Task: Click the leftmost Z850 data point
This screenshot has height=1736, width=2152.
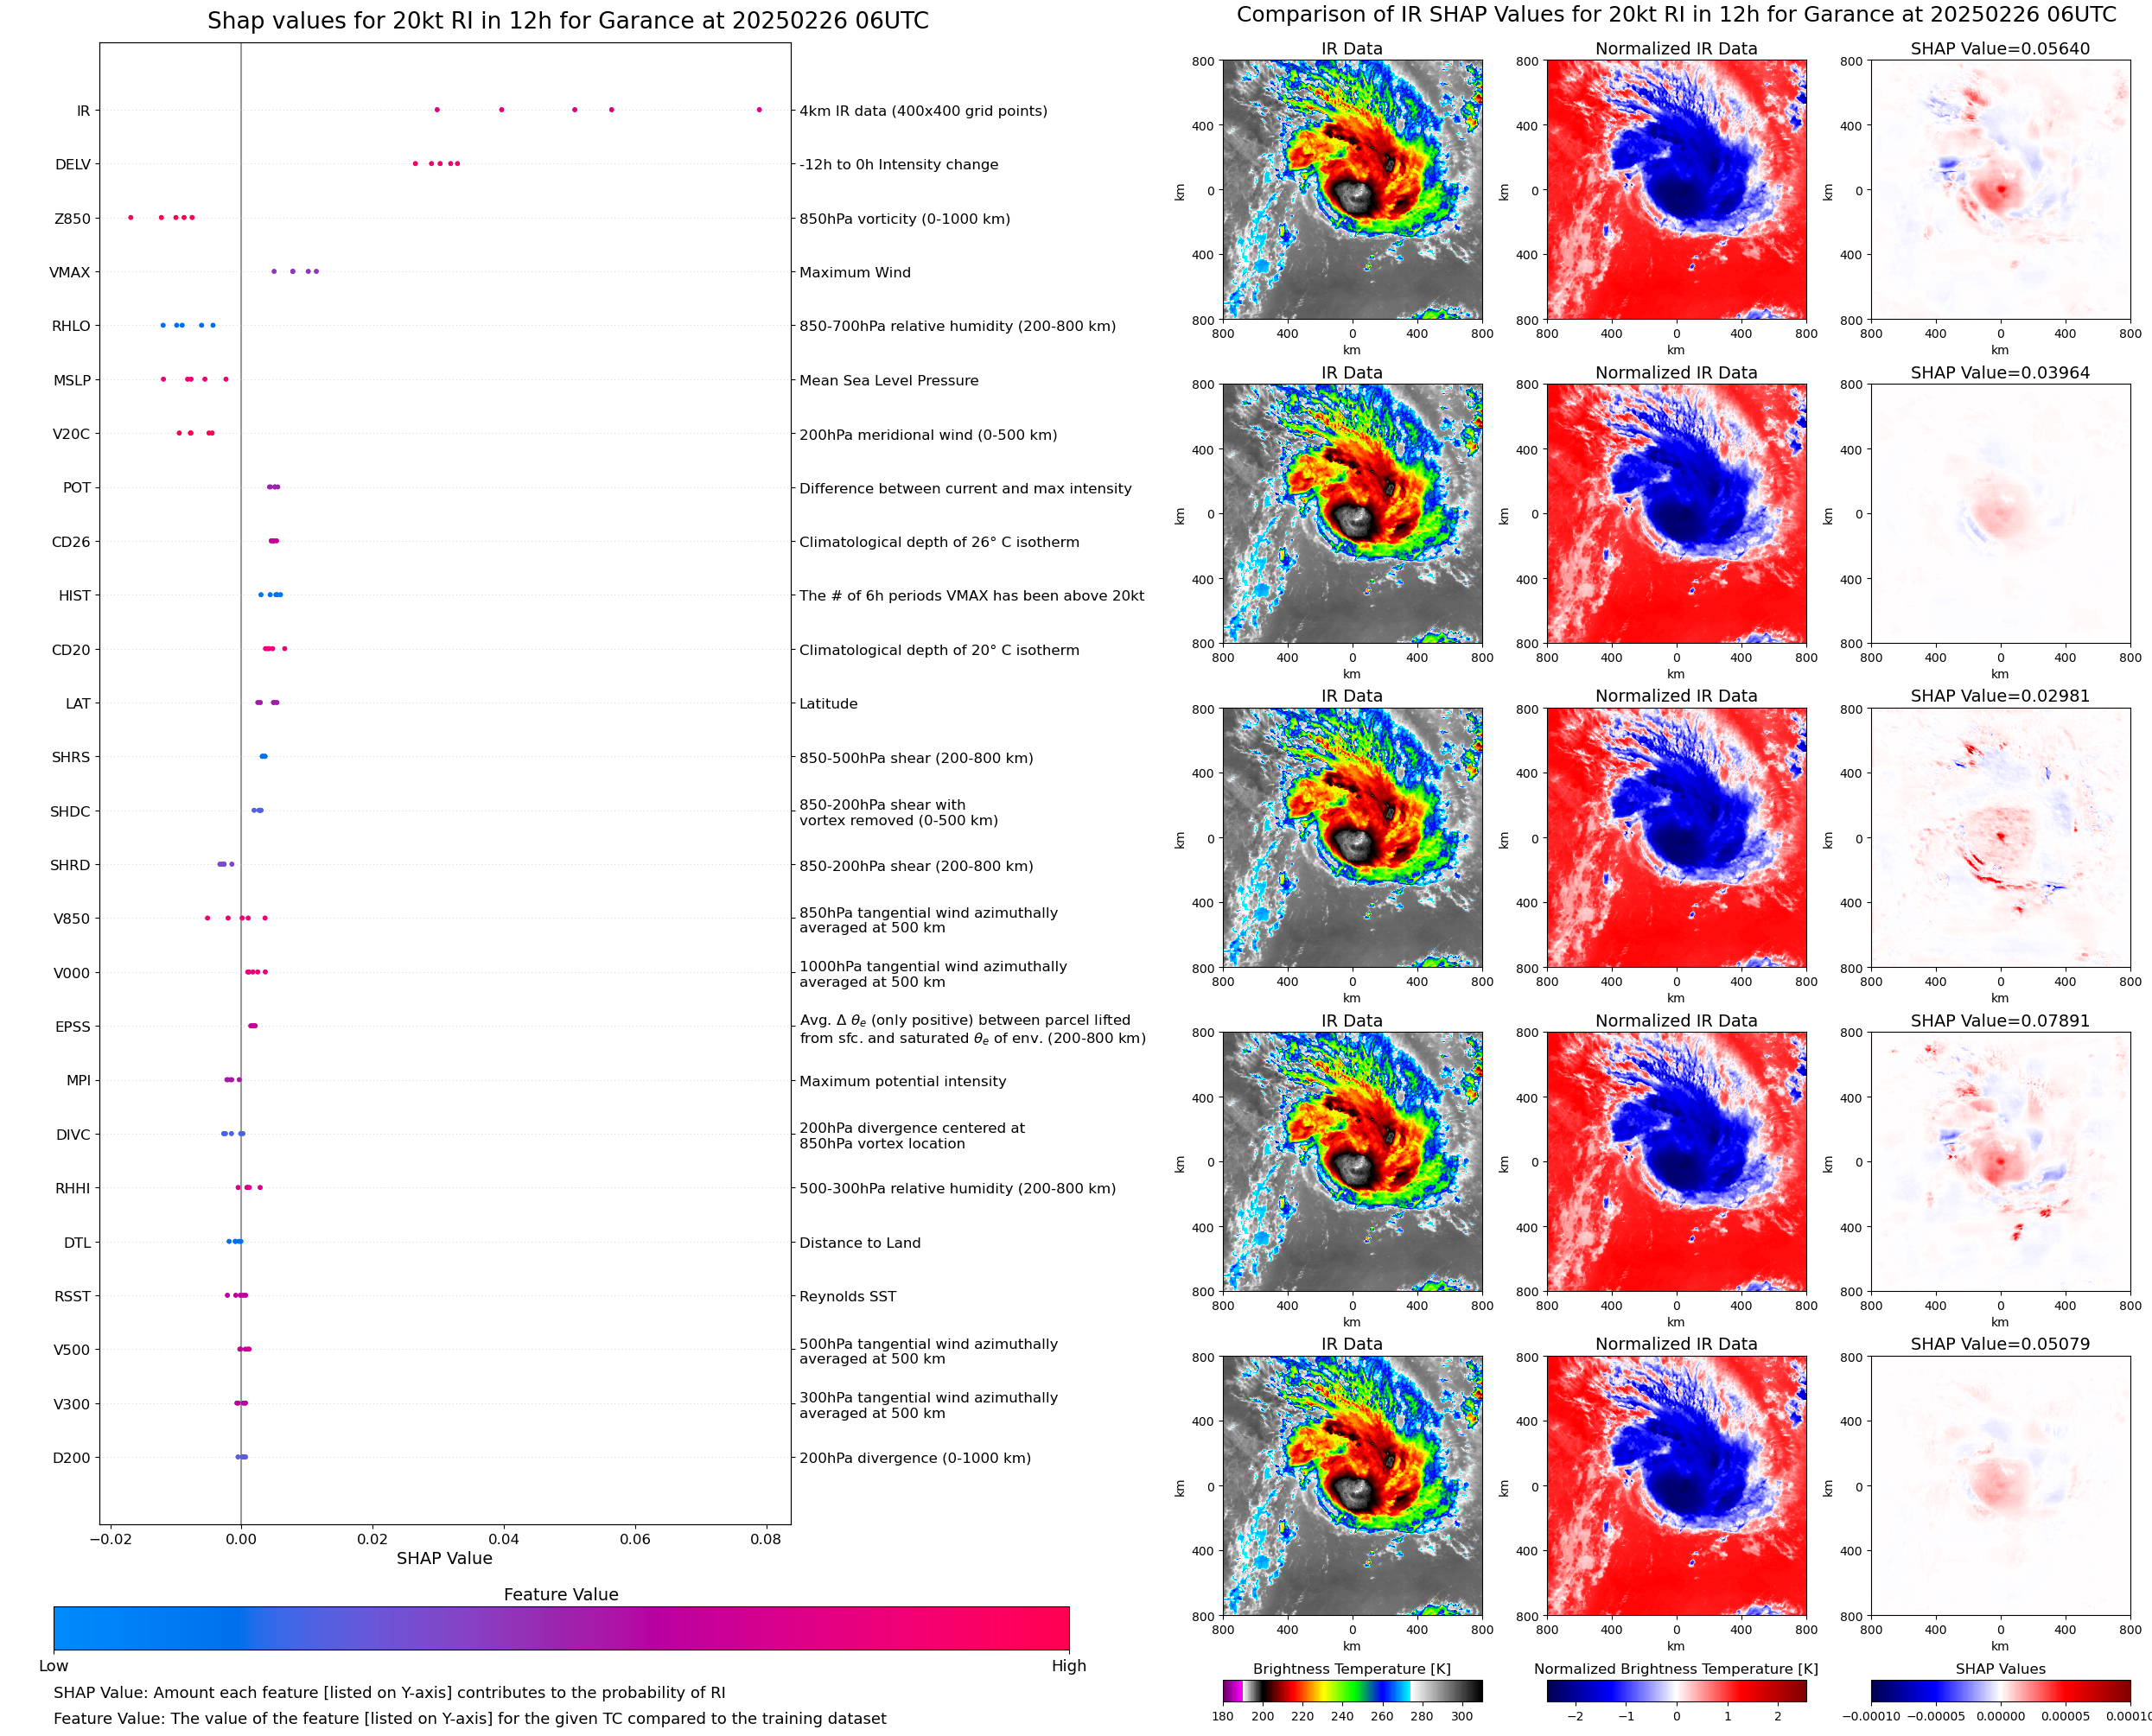Action: [131, 218]
